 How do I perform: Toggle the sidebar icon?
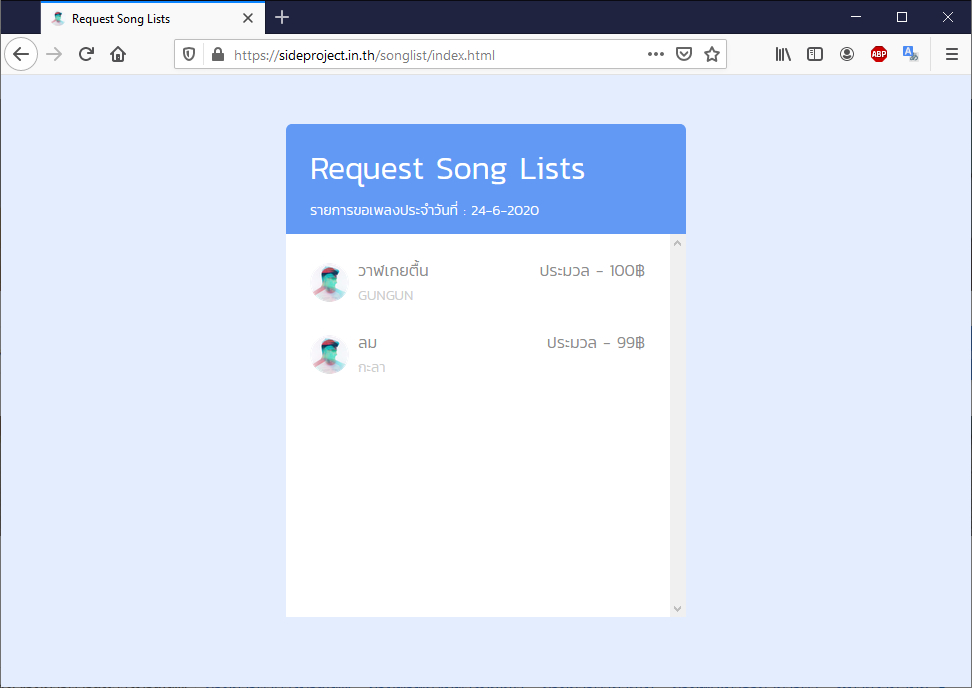point(815,54)
